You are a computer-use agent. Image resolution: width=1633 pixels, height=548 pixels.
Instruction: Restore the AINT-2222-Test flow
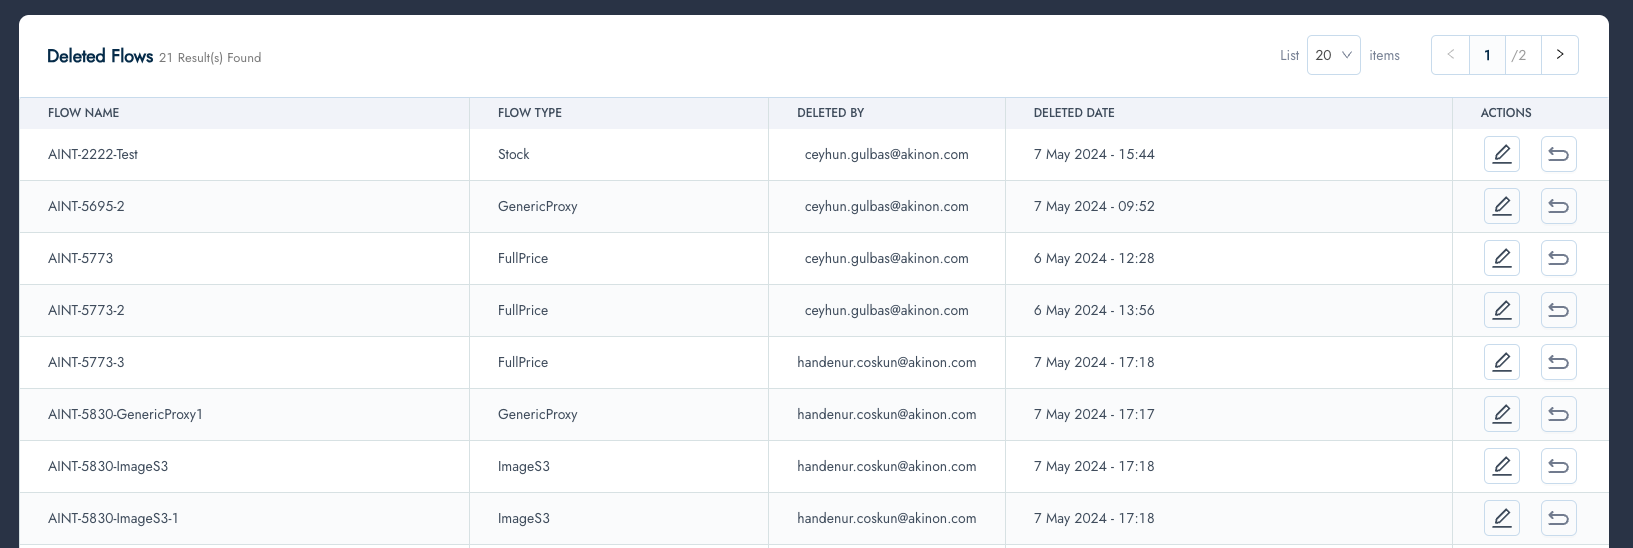point(1558,154)
